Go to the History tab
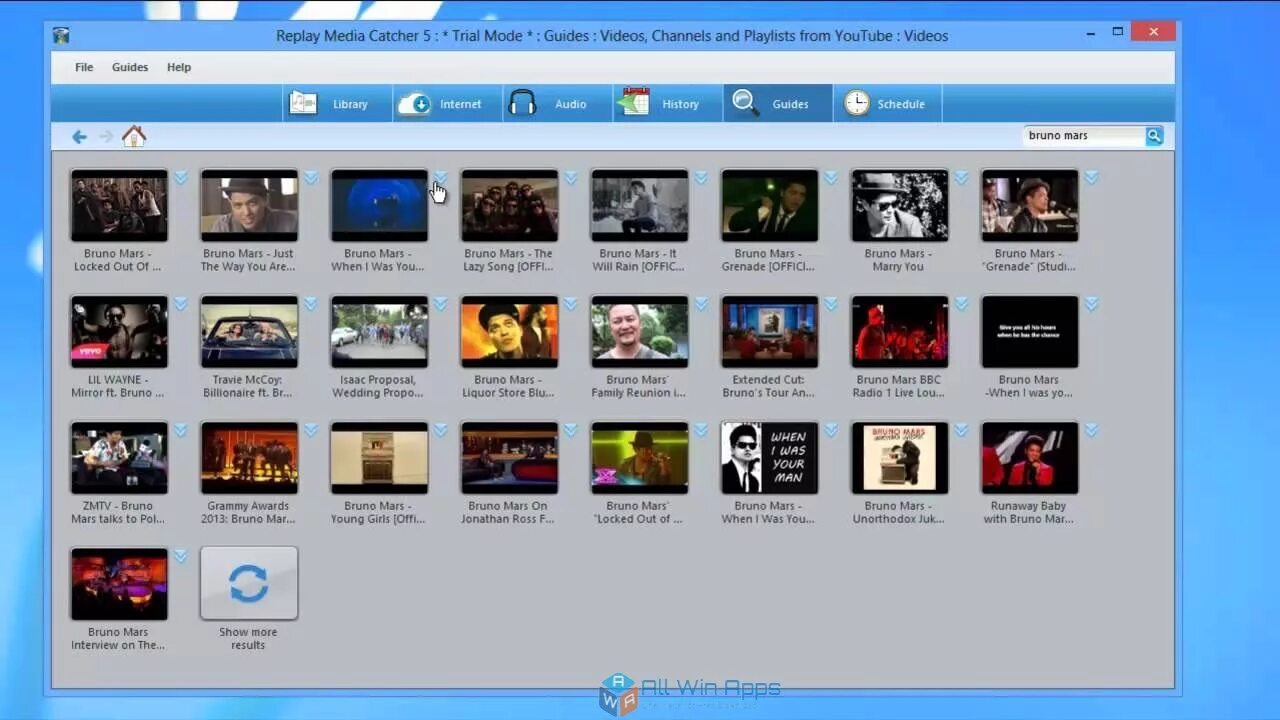 667,103
